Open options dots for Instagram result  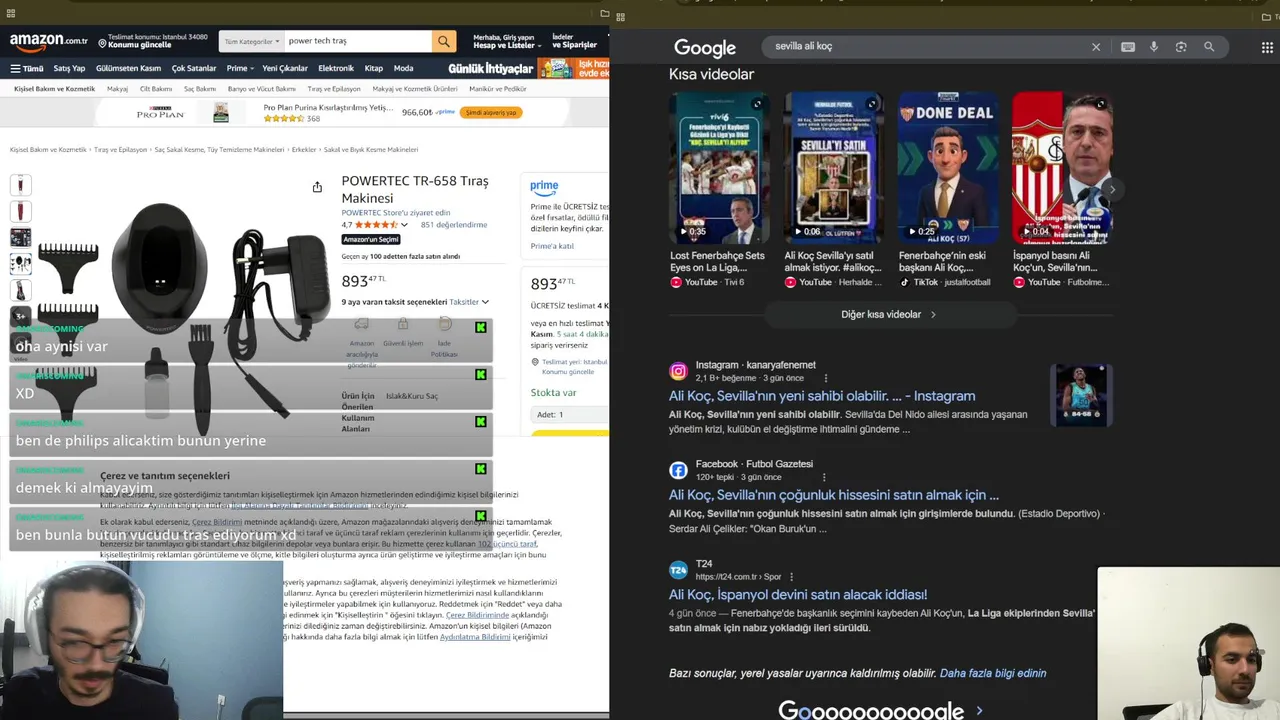[x=826, y=379]
